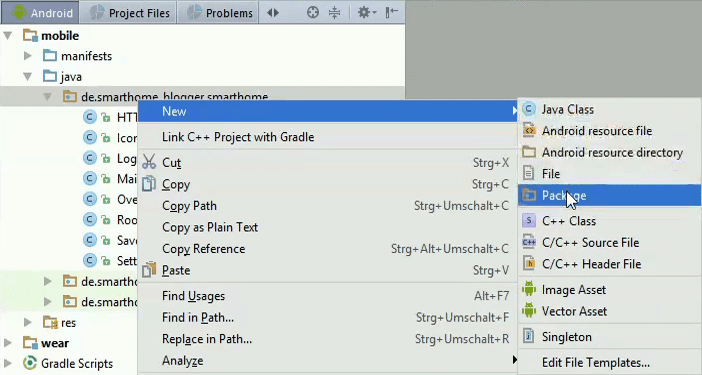Expand the manifests folder
Image resolution: width=702 pixels, height=375 pixels.
[28, 56]
